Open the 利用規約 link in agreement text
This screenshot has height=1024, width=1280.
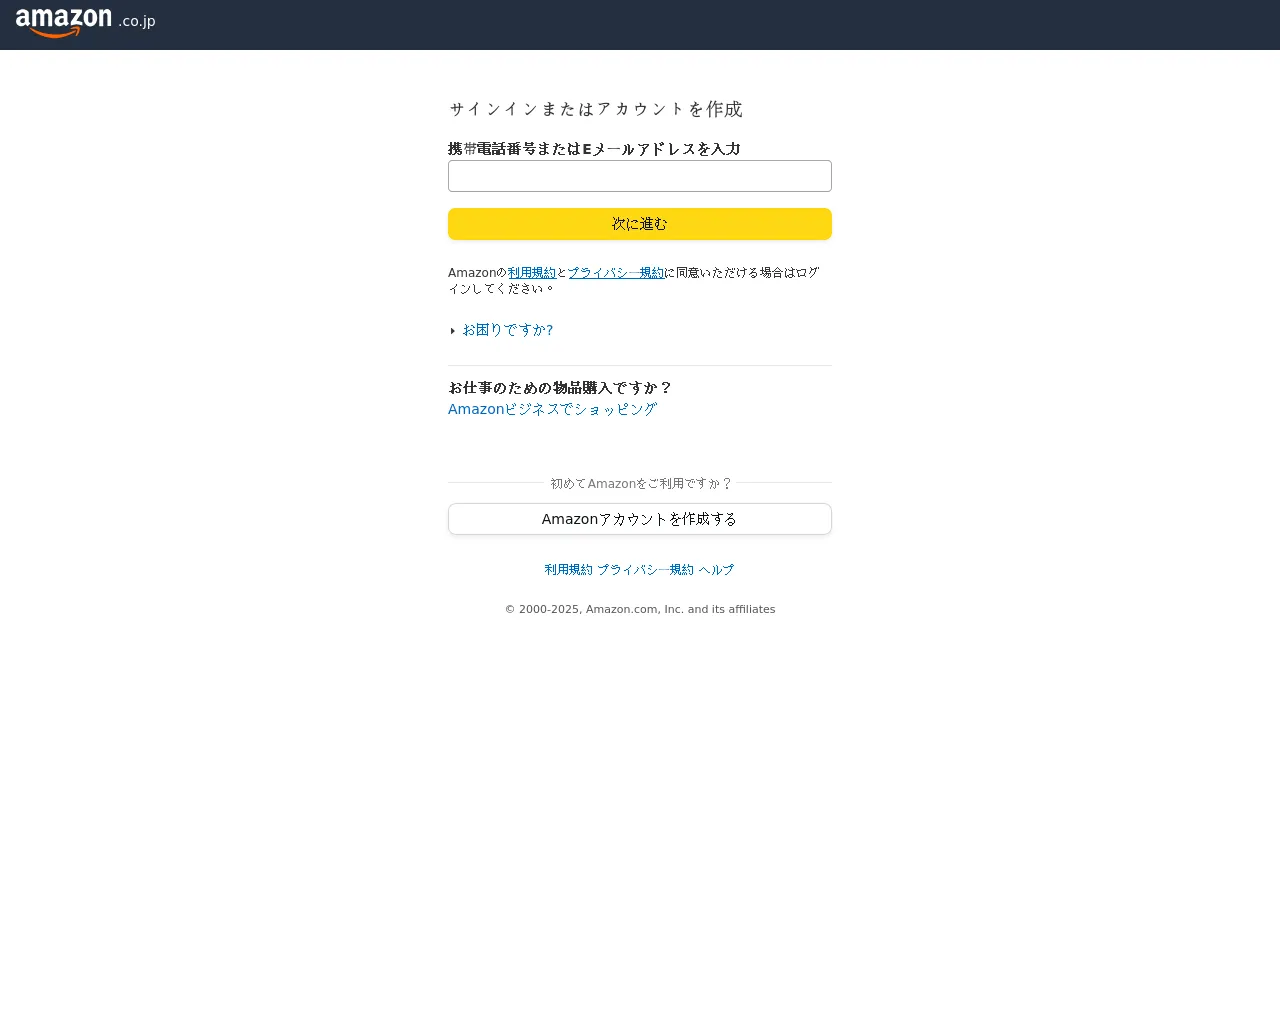(x=532, y=273)
